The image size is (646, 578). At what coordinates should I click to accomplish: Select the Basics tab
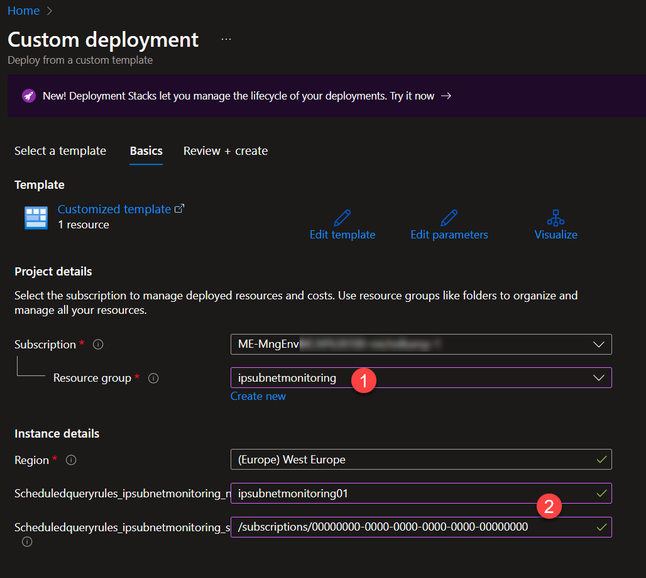point(146,151)
